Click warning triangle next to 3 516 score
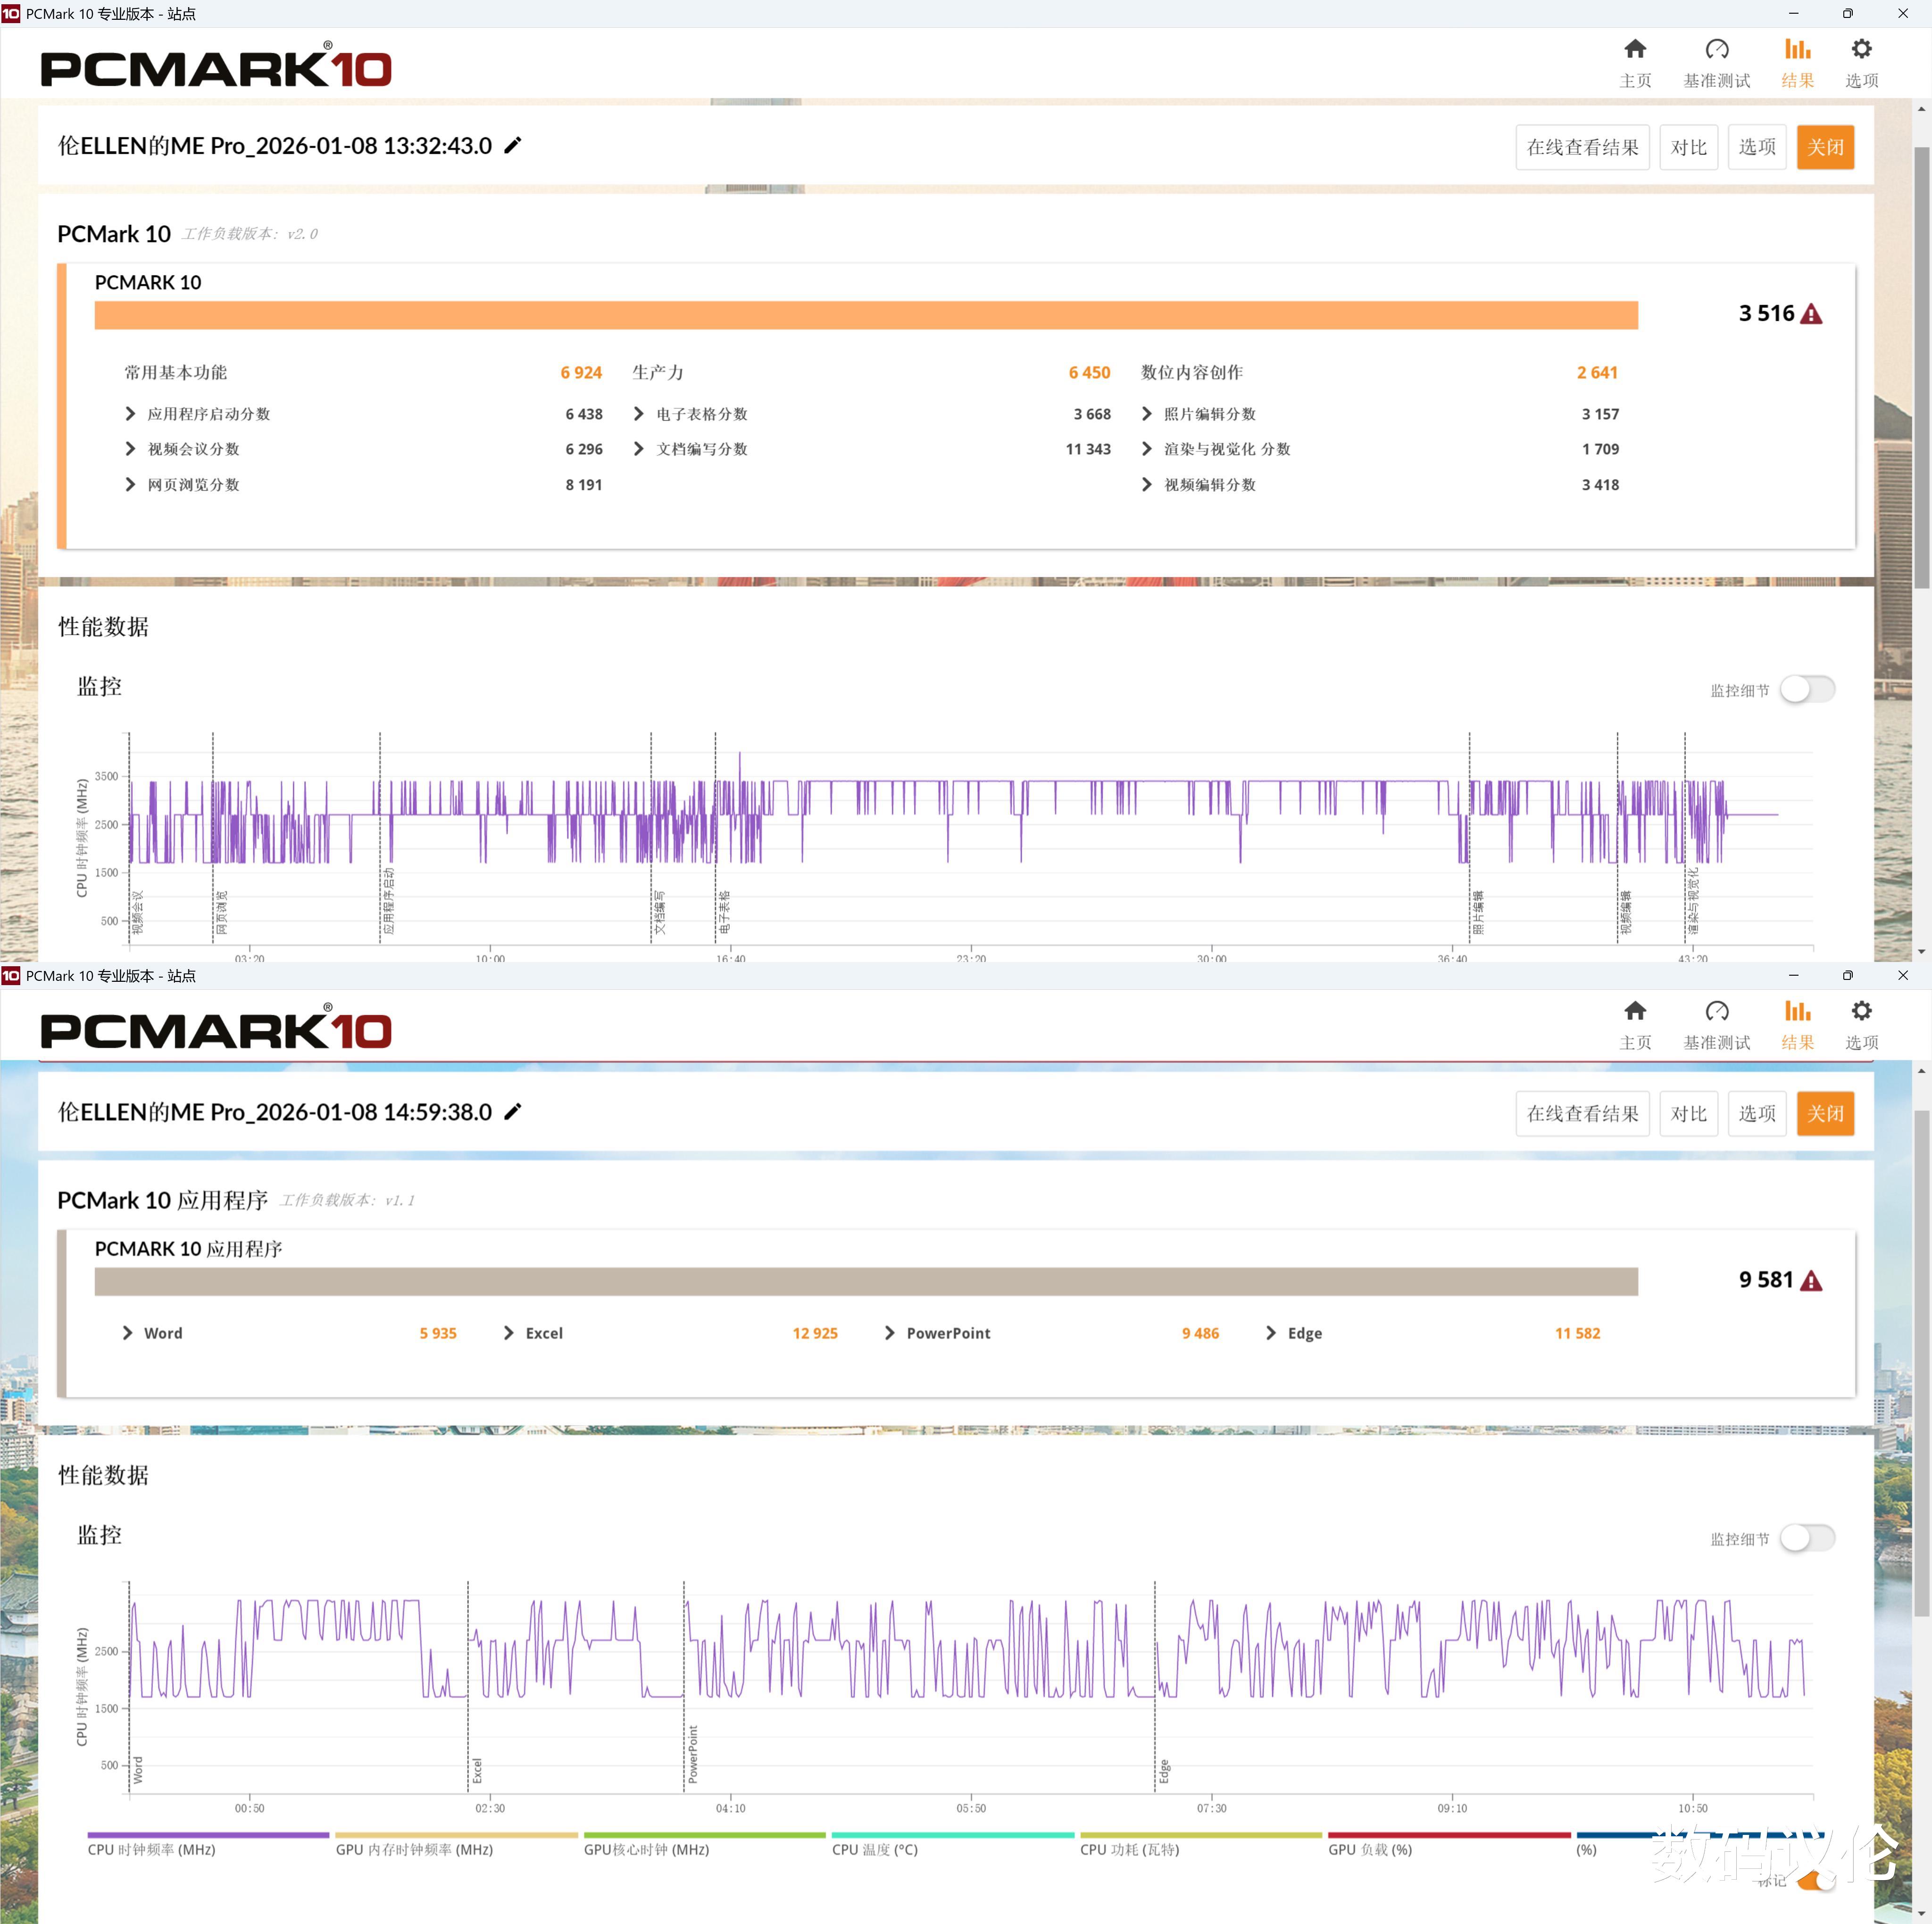Image resolution: width=1932 pixels, height=1924 pixels. (x=1811, y=315)
